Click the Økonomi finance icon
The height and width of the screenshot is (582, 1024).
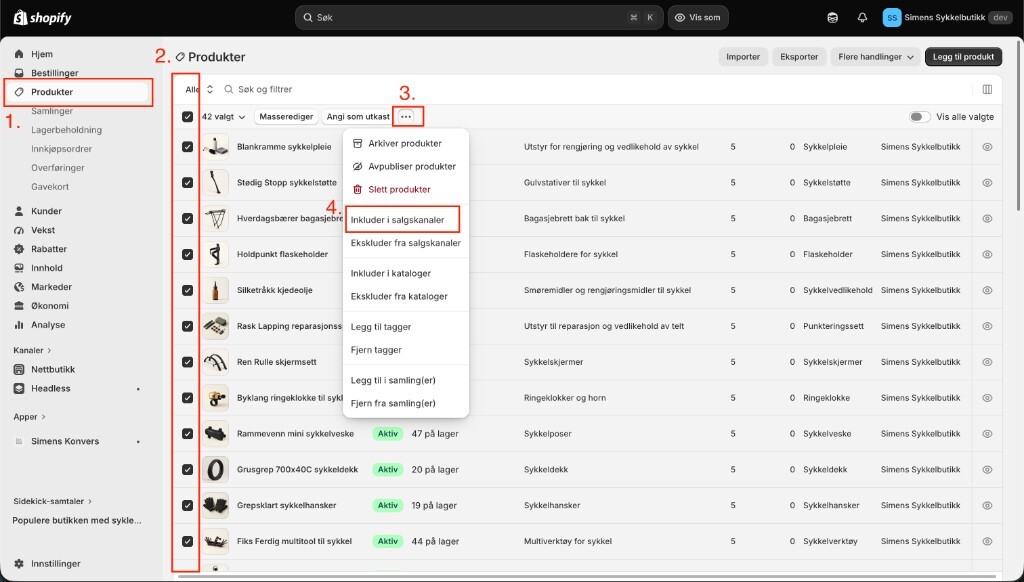click(19, 306)
